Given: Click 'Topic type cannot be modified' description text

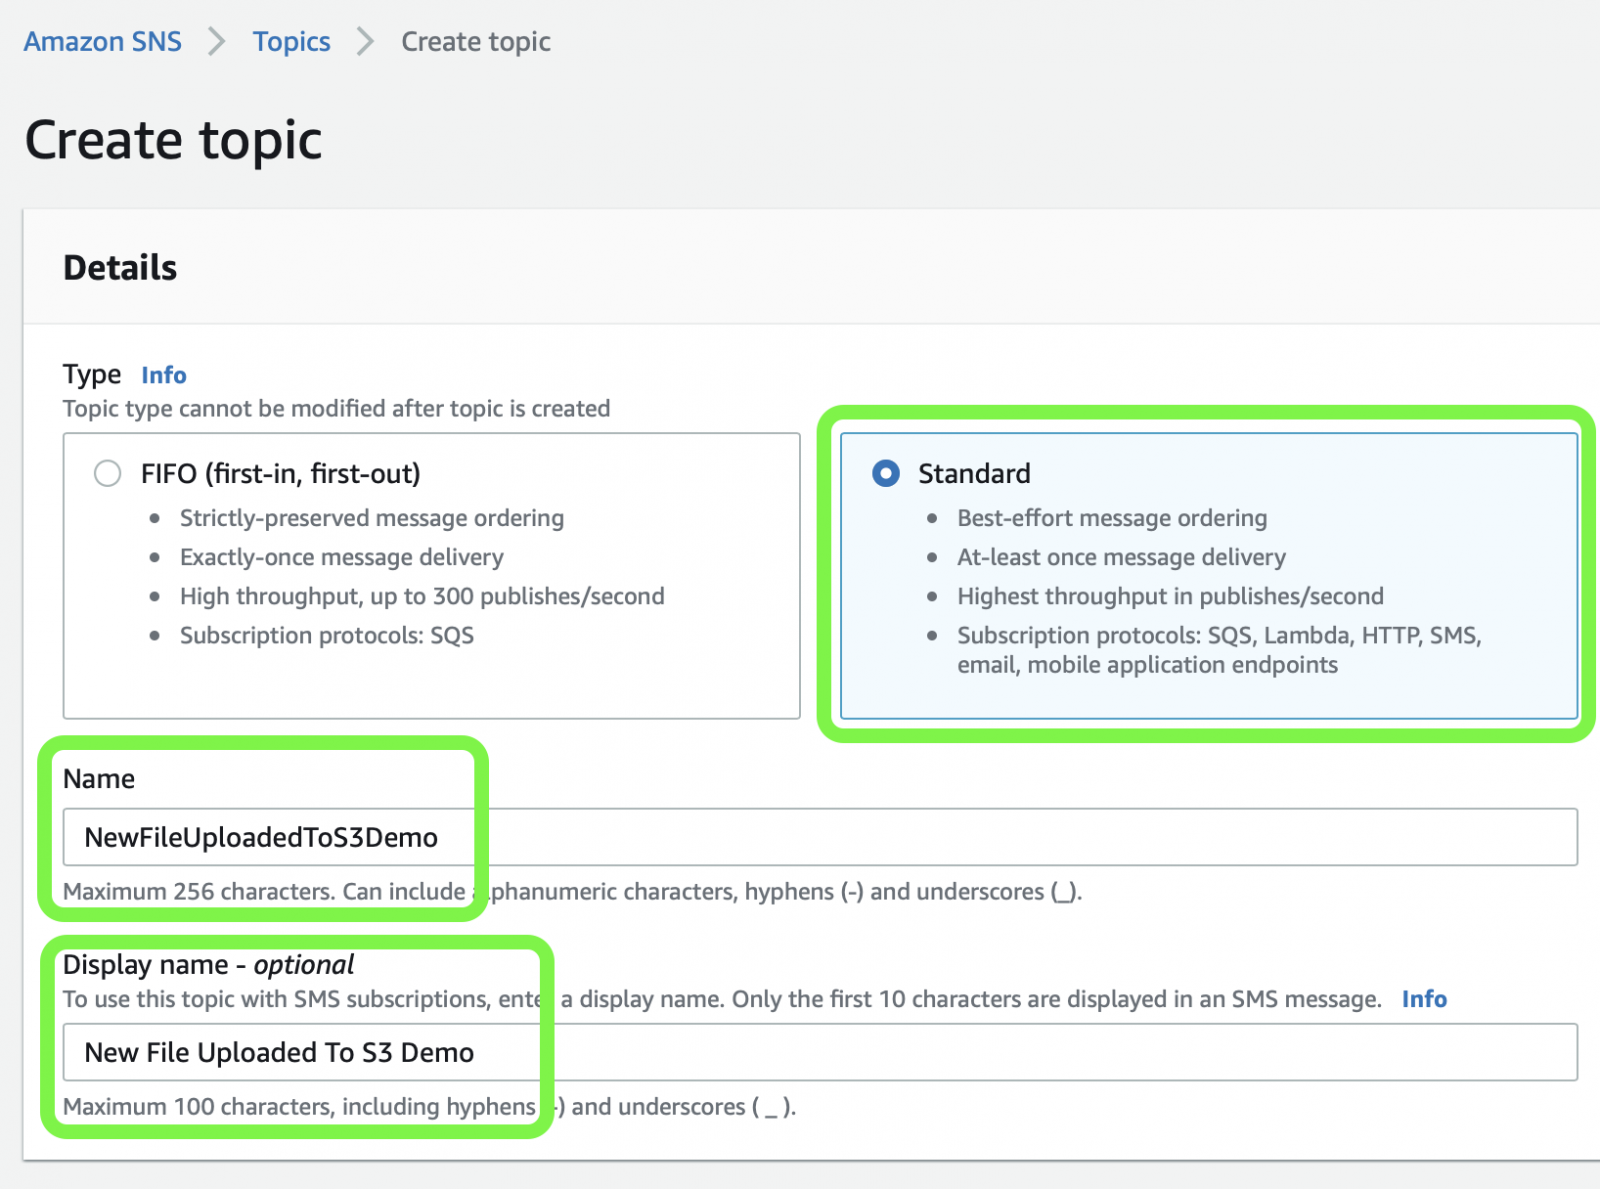Looking at the screenshot, I should point(337,408).
